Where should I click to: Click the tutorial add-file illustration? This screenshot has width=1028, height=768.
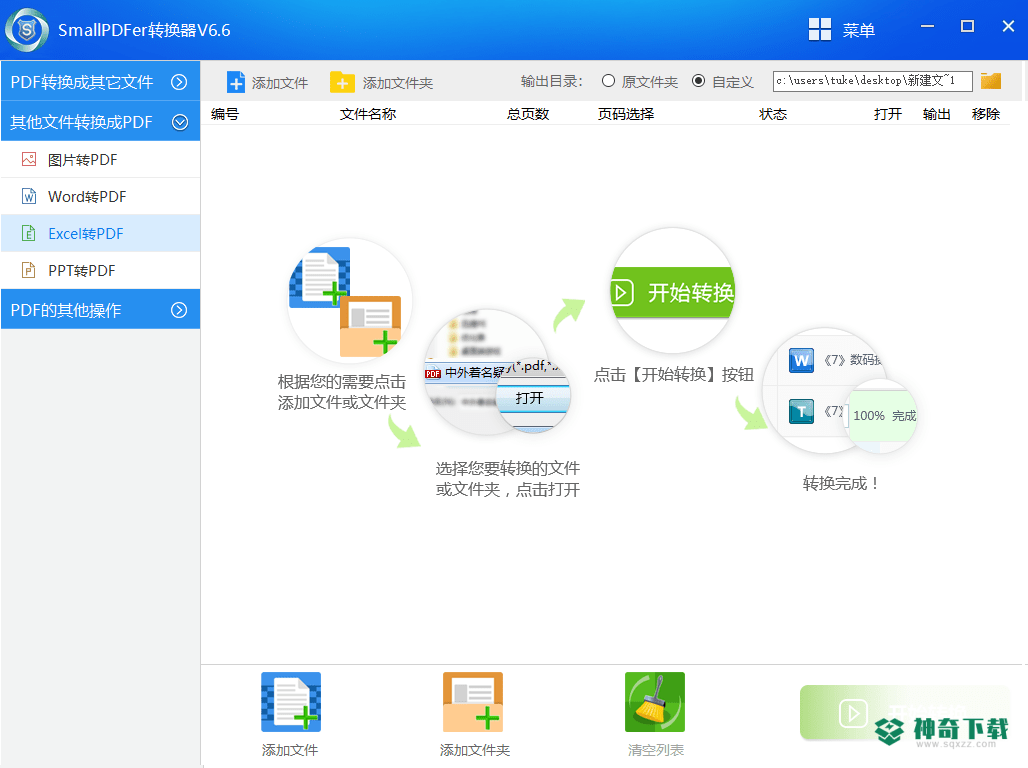[349, 300]
